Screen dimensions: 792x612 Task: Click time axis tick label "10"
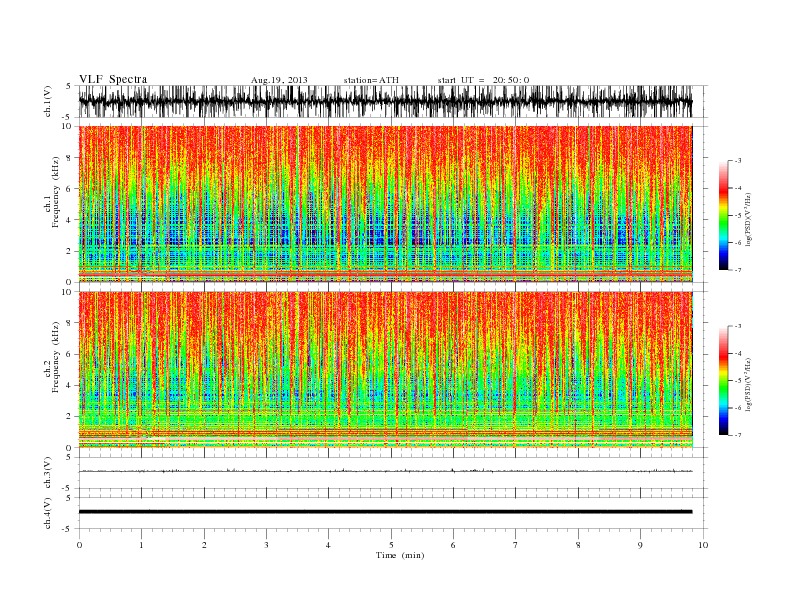pos(703,545)
